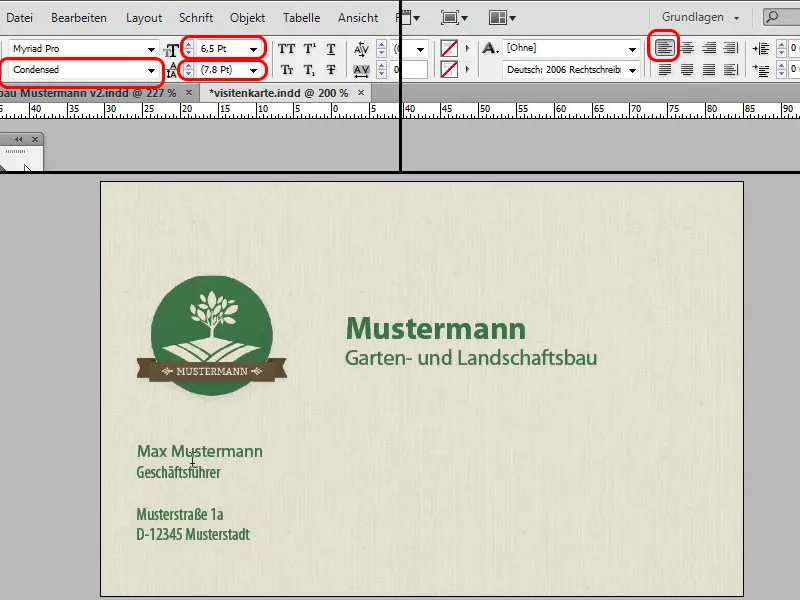The height and width of the screenshot is (600, 800).
Task: Click the tracking stepper arrows
Action: pos(381,70)
